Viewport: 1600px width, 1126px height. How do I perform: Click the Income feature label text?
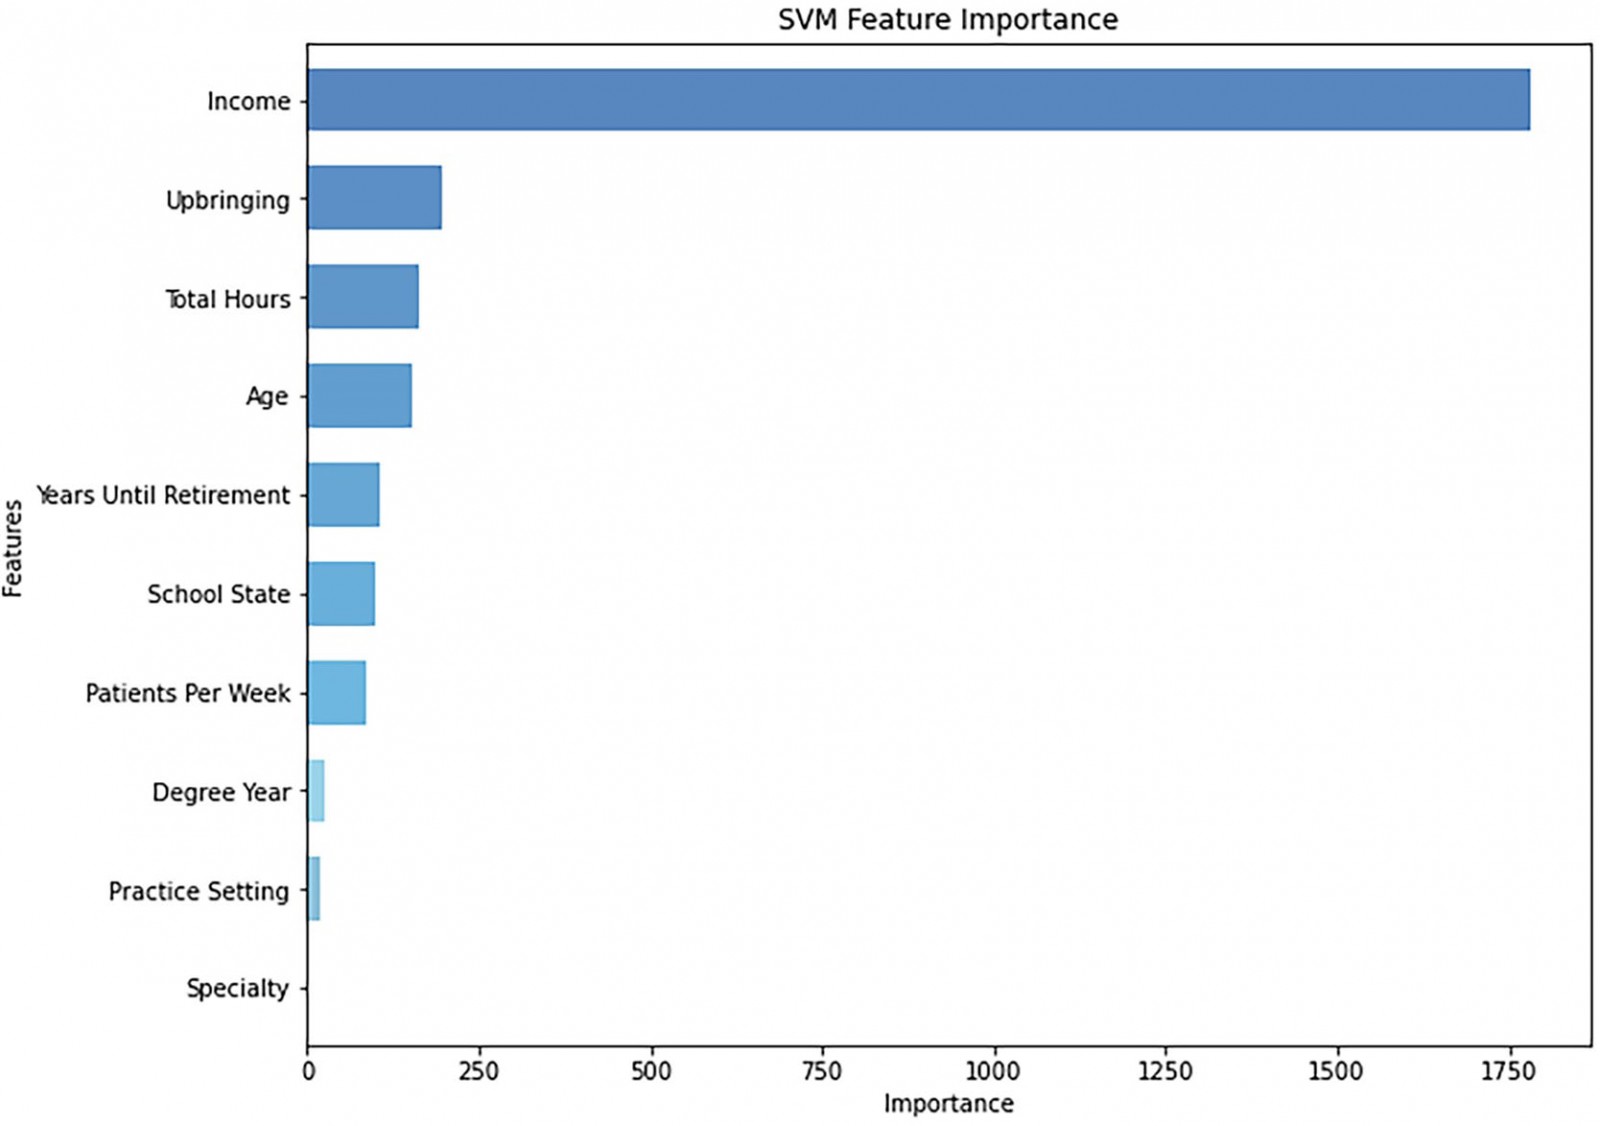pyautogui.click(x=248, y=101)
